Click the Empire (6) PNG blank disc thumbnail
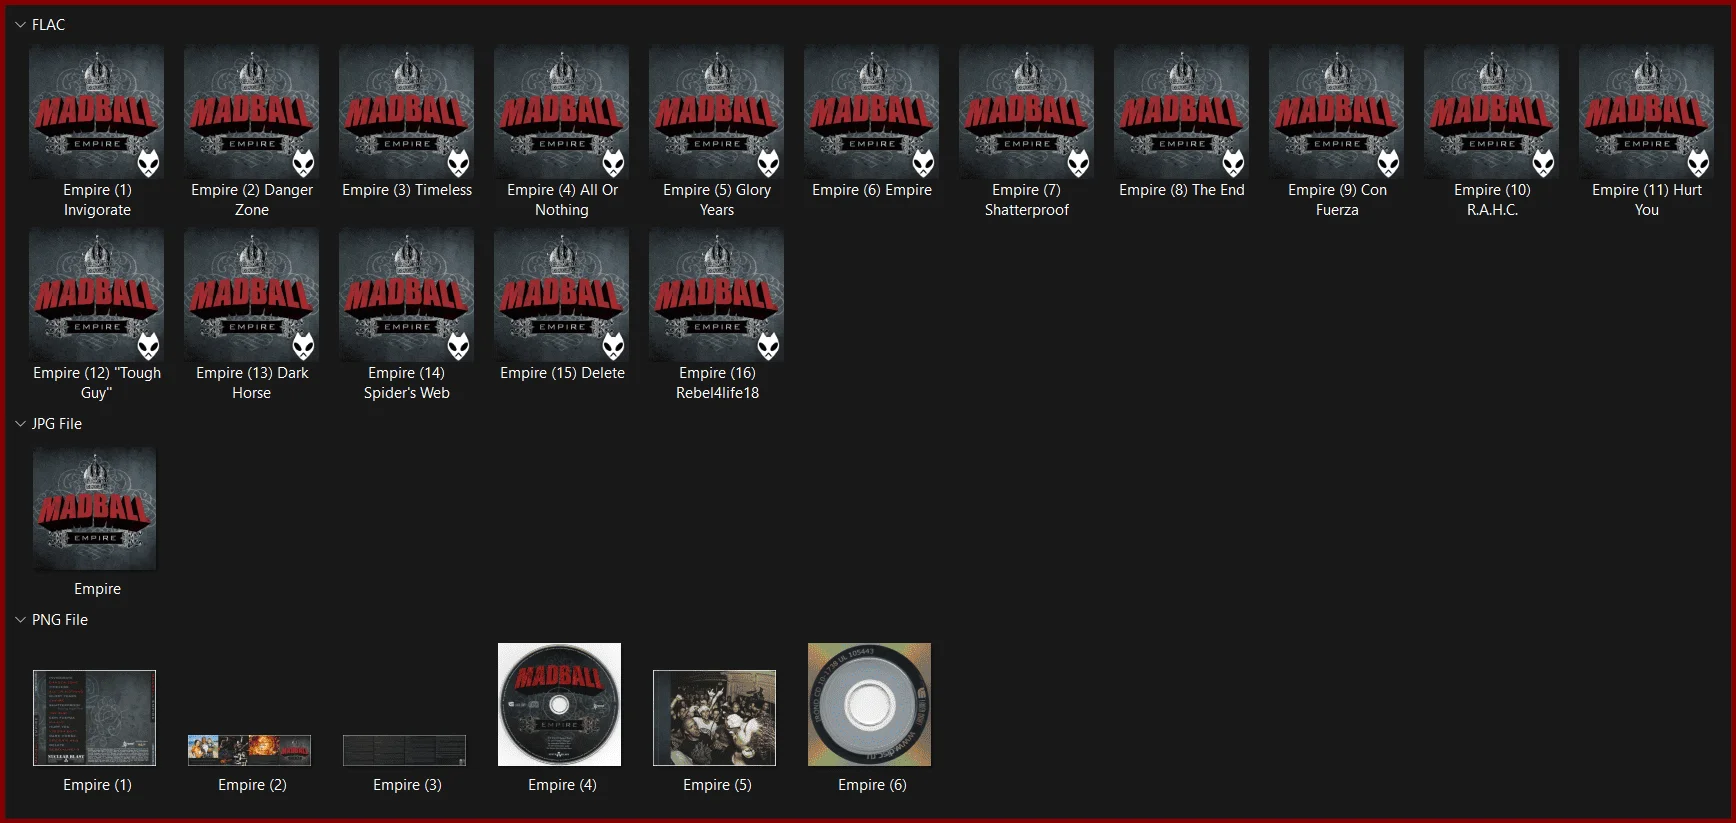Viewport: 1736px width, 823px height. coord(870,704)
